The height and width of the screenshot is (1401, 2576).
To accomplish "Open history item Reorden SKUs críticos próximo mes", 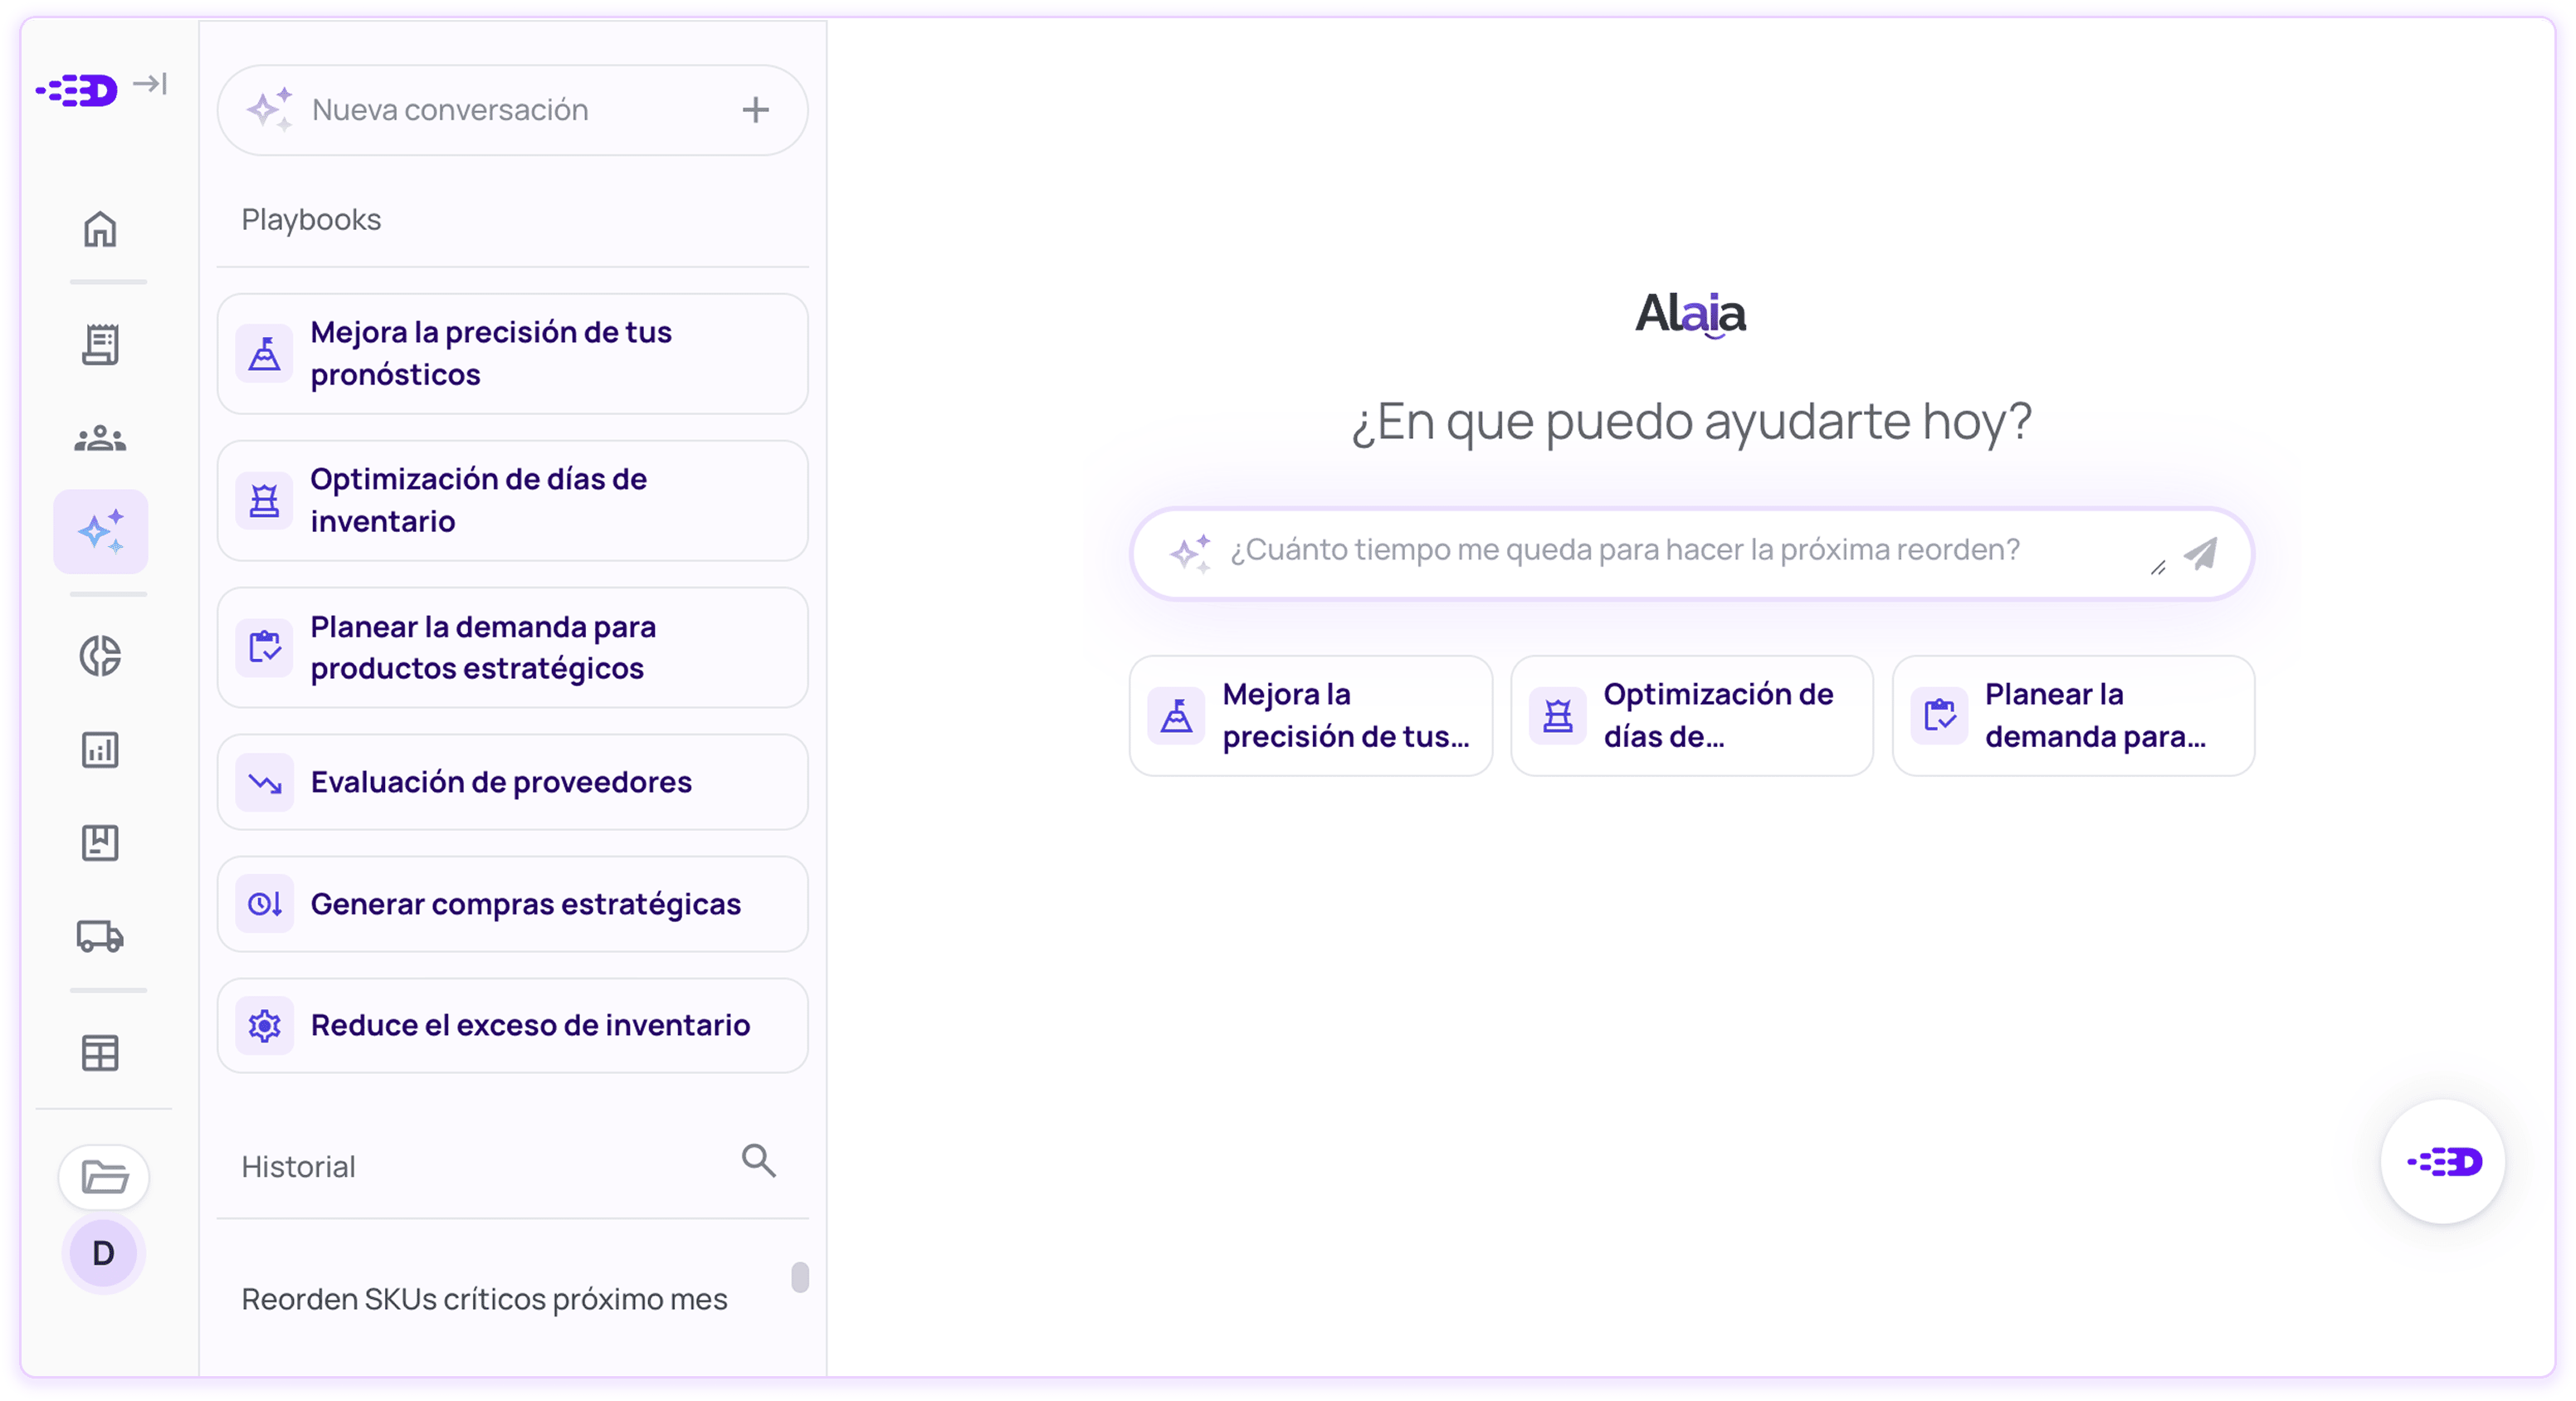I will coord(484,1299).
